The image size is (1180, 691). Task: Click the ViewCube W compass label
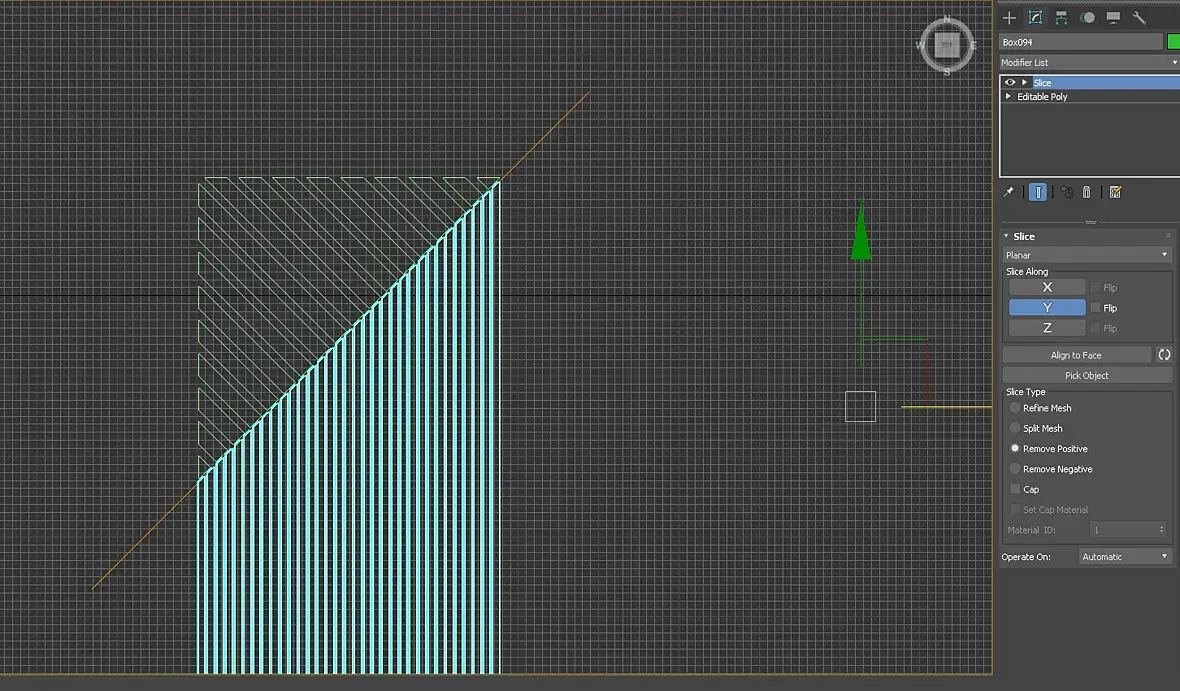pyautogui.click(x=920, y=45)
